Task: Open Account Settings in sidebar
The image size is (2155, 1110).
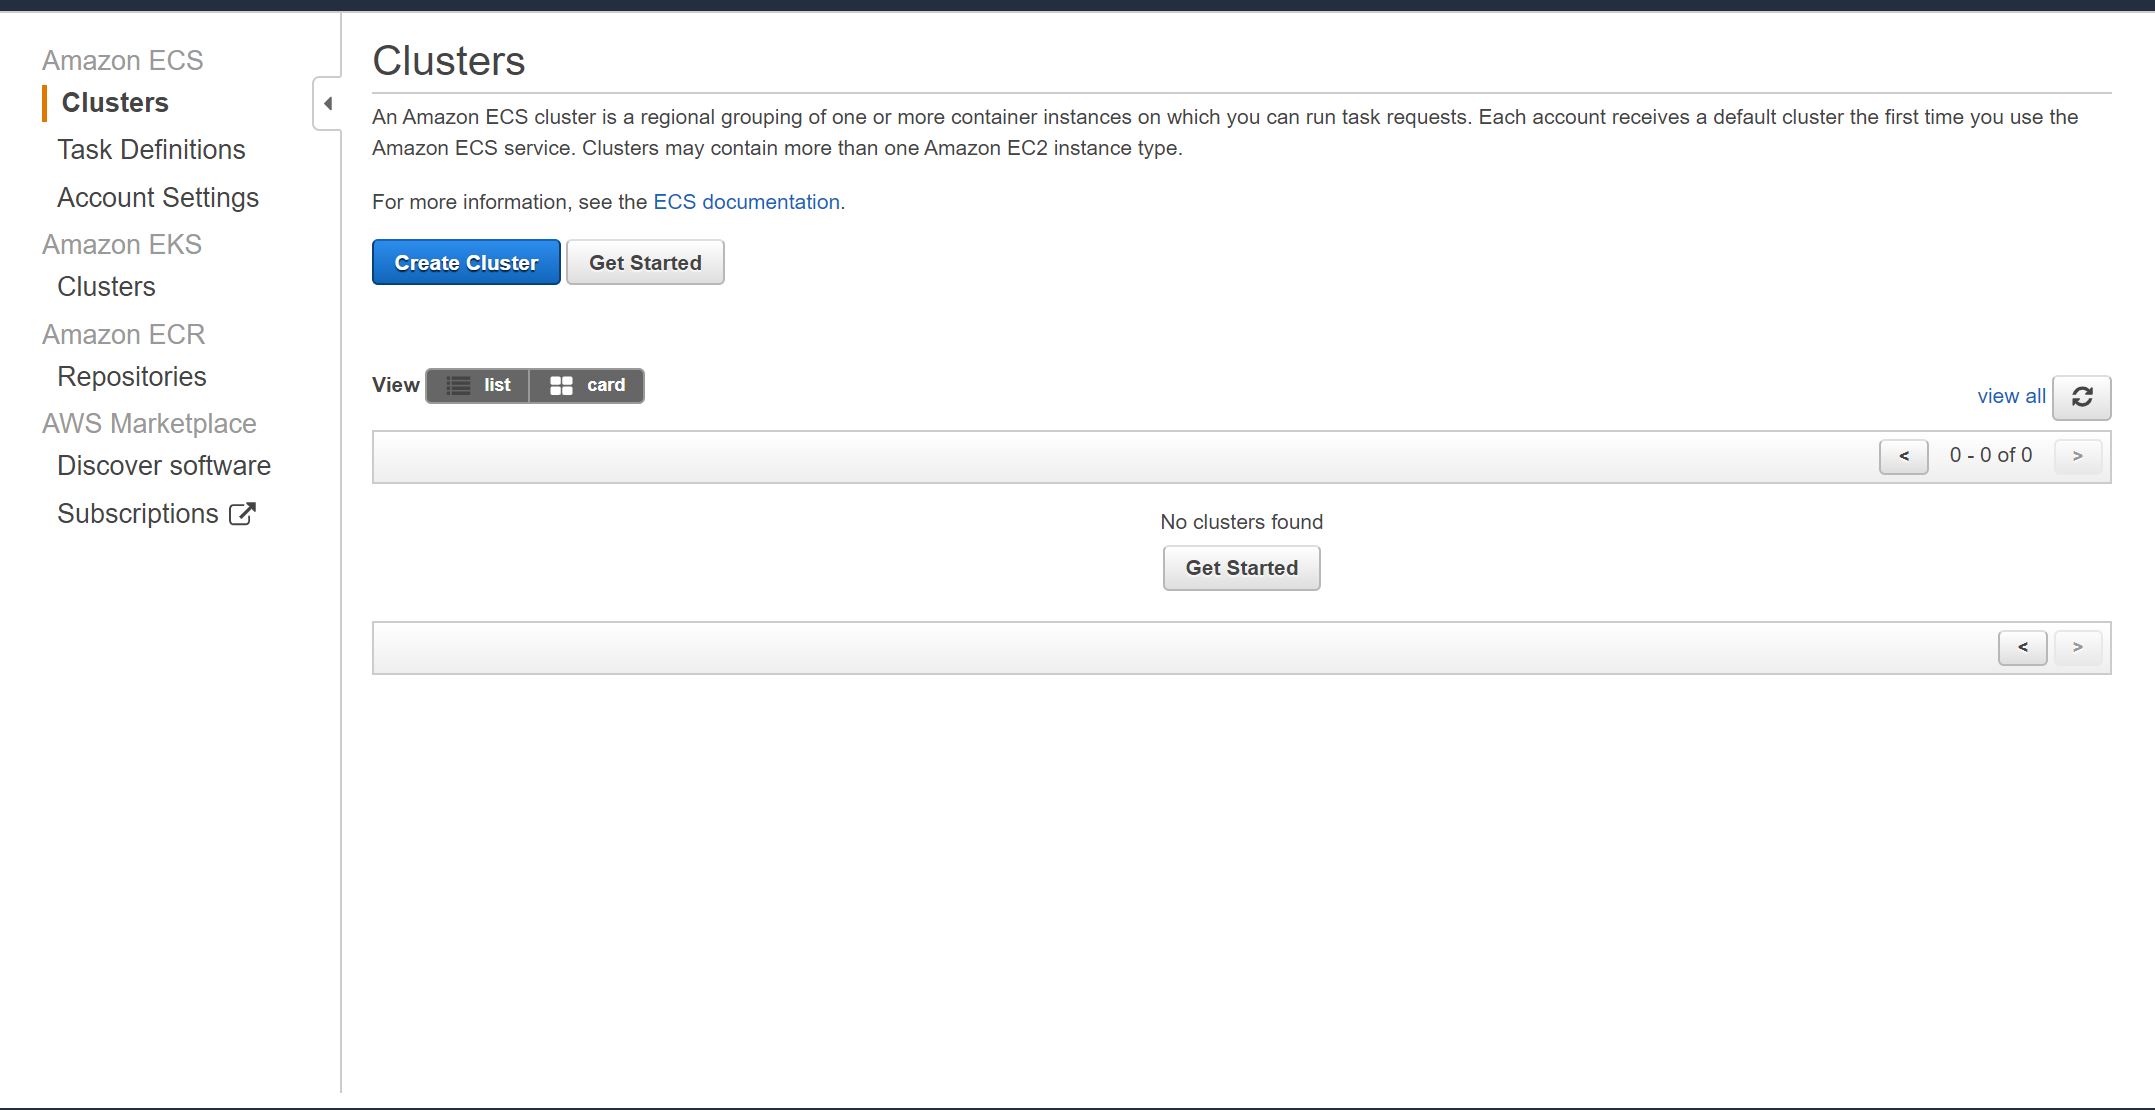Action: coord(158,197)
